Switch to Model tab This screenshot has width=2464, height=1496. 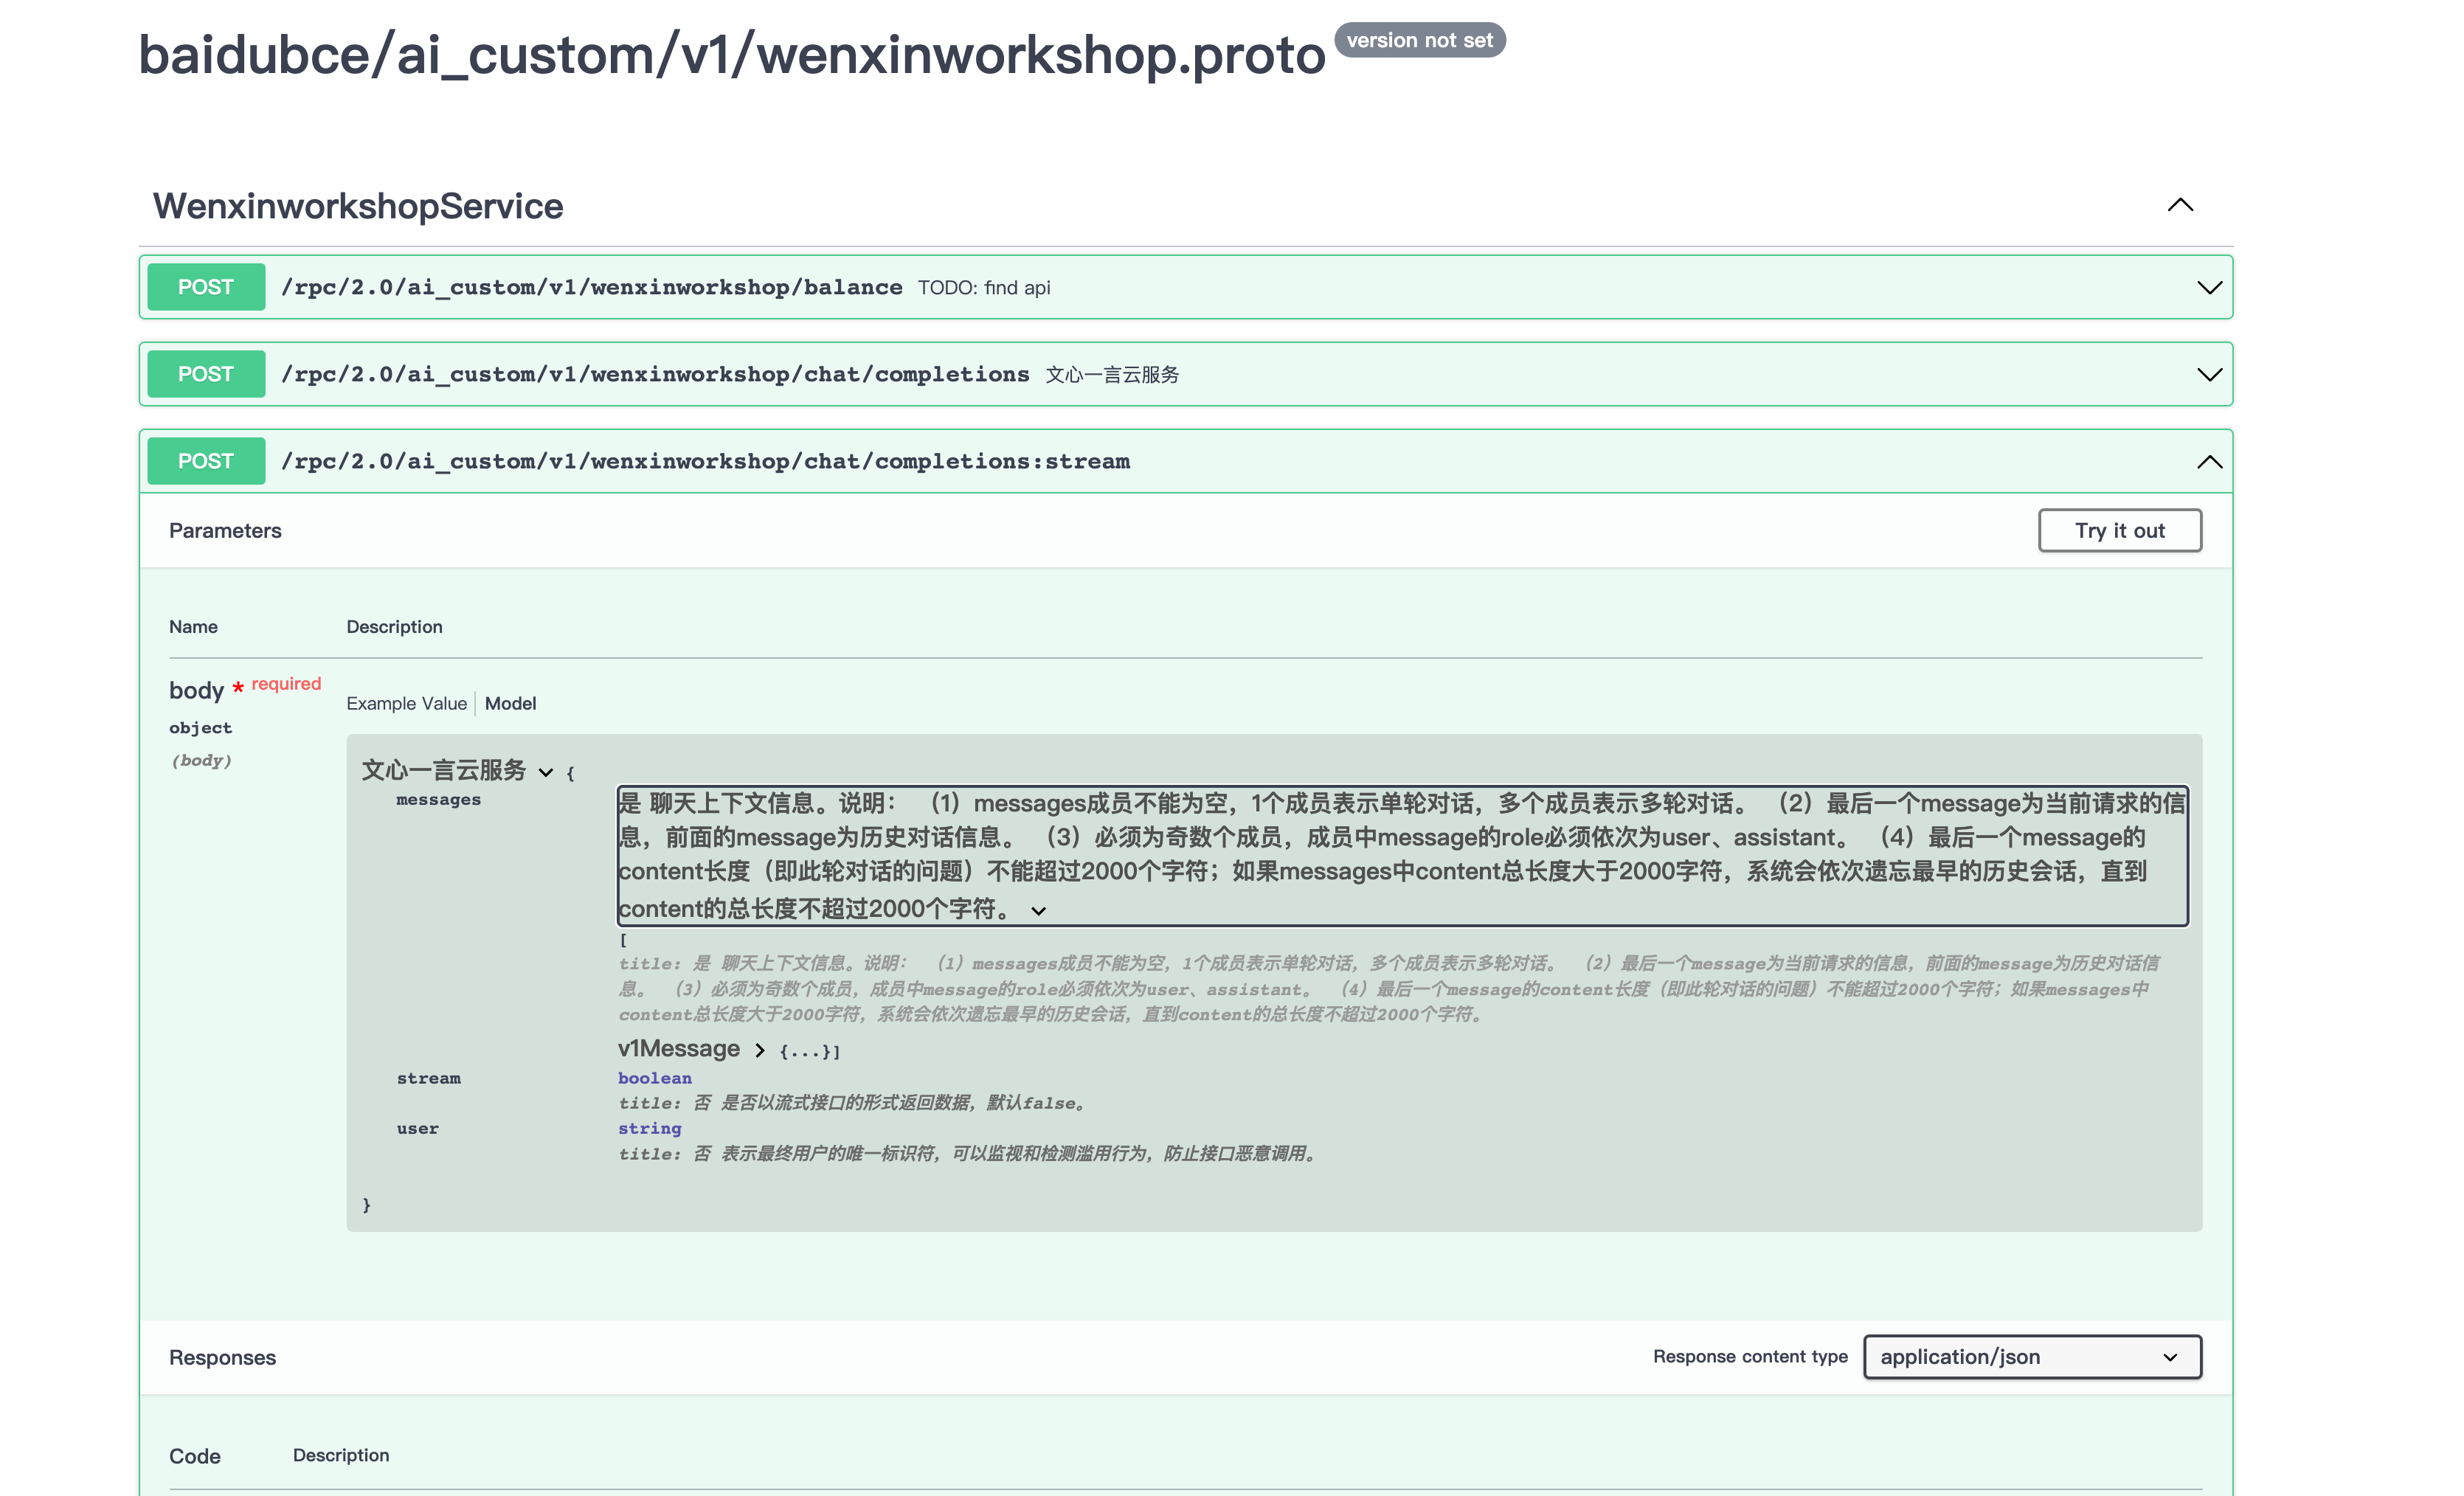pyautogui.click(x=510, y=704)
